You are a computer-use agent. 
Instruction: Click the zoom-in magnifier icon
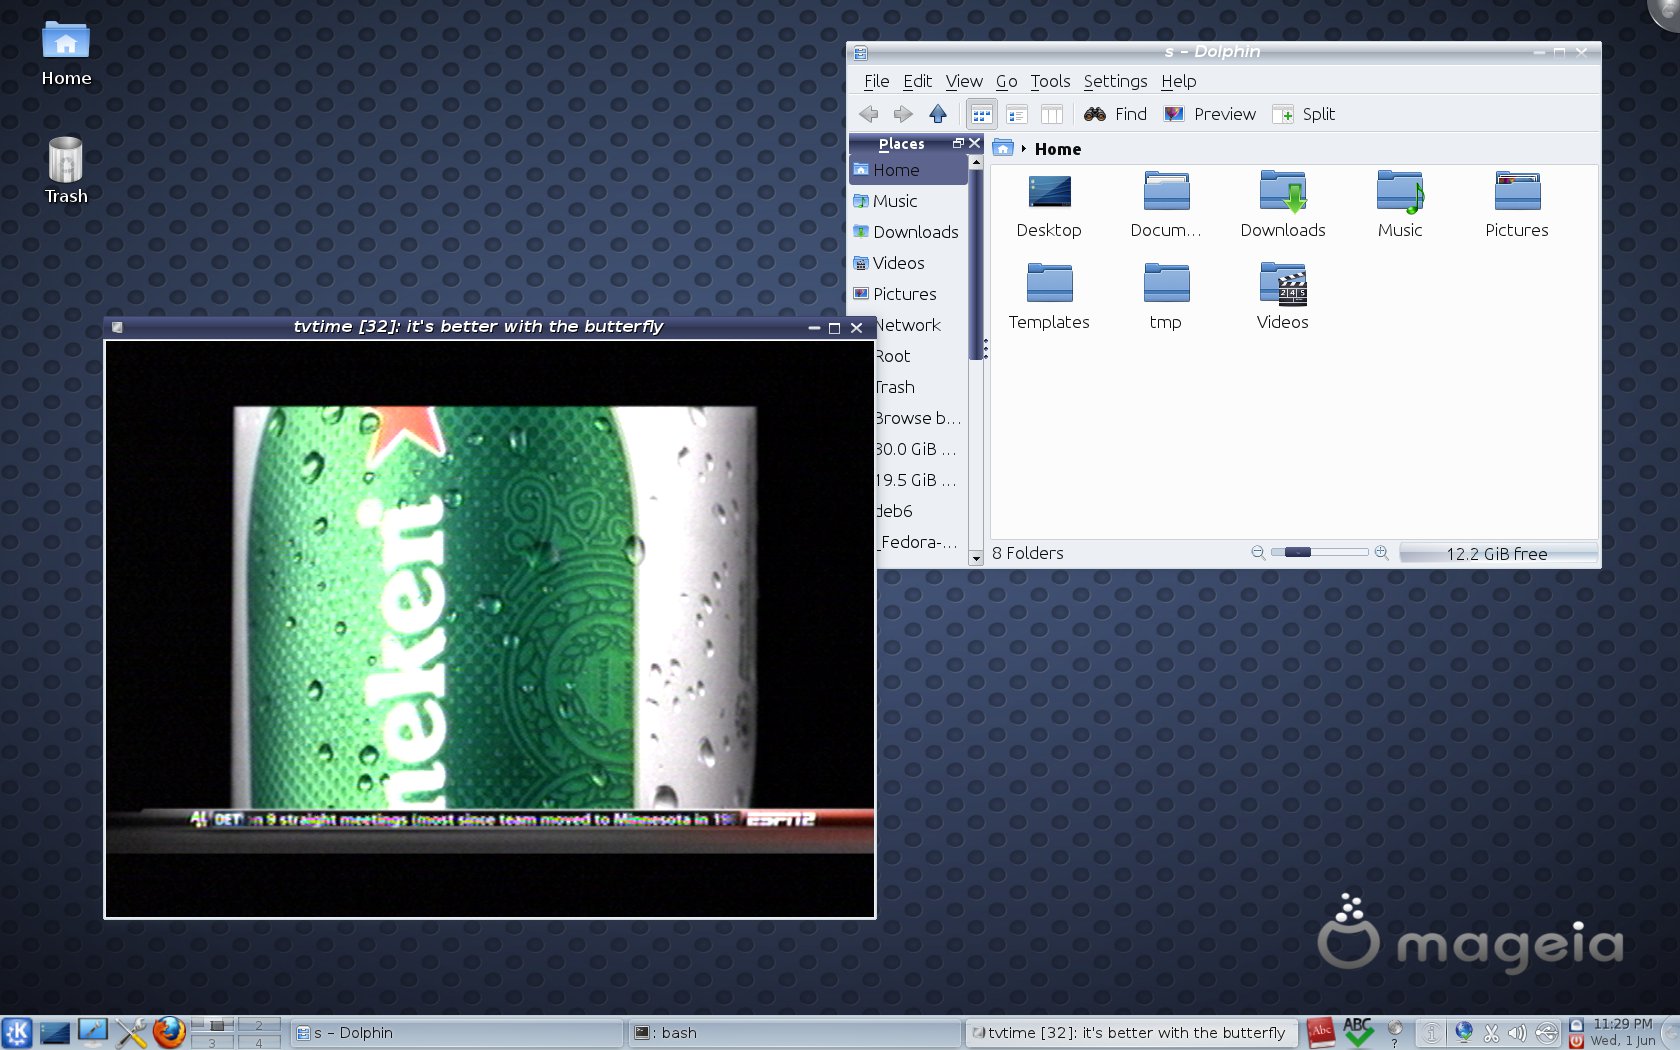pyautogui.click(x=1381, y=552)
